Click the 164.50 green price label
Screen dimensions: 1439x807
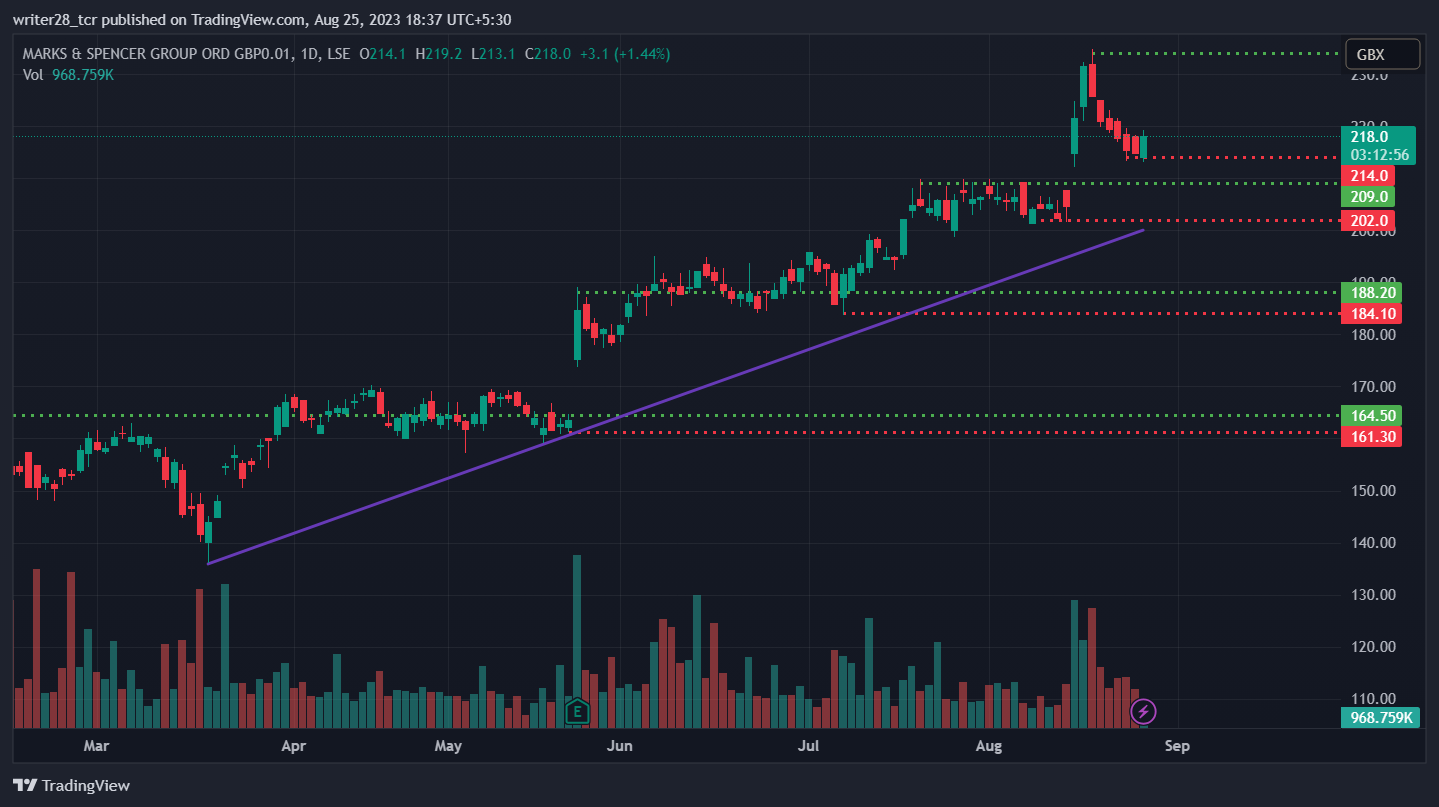point(1371,415)
